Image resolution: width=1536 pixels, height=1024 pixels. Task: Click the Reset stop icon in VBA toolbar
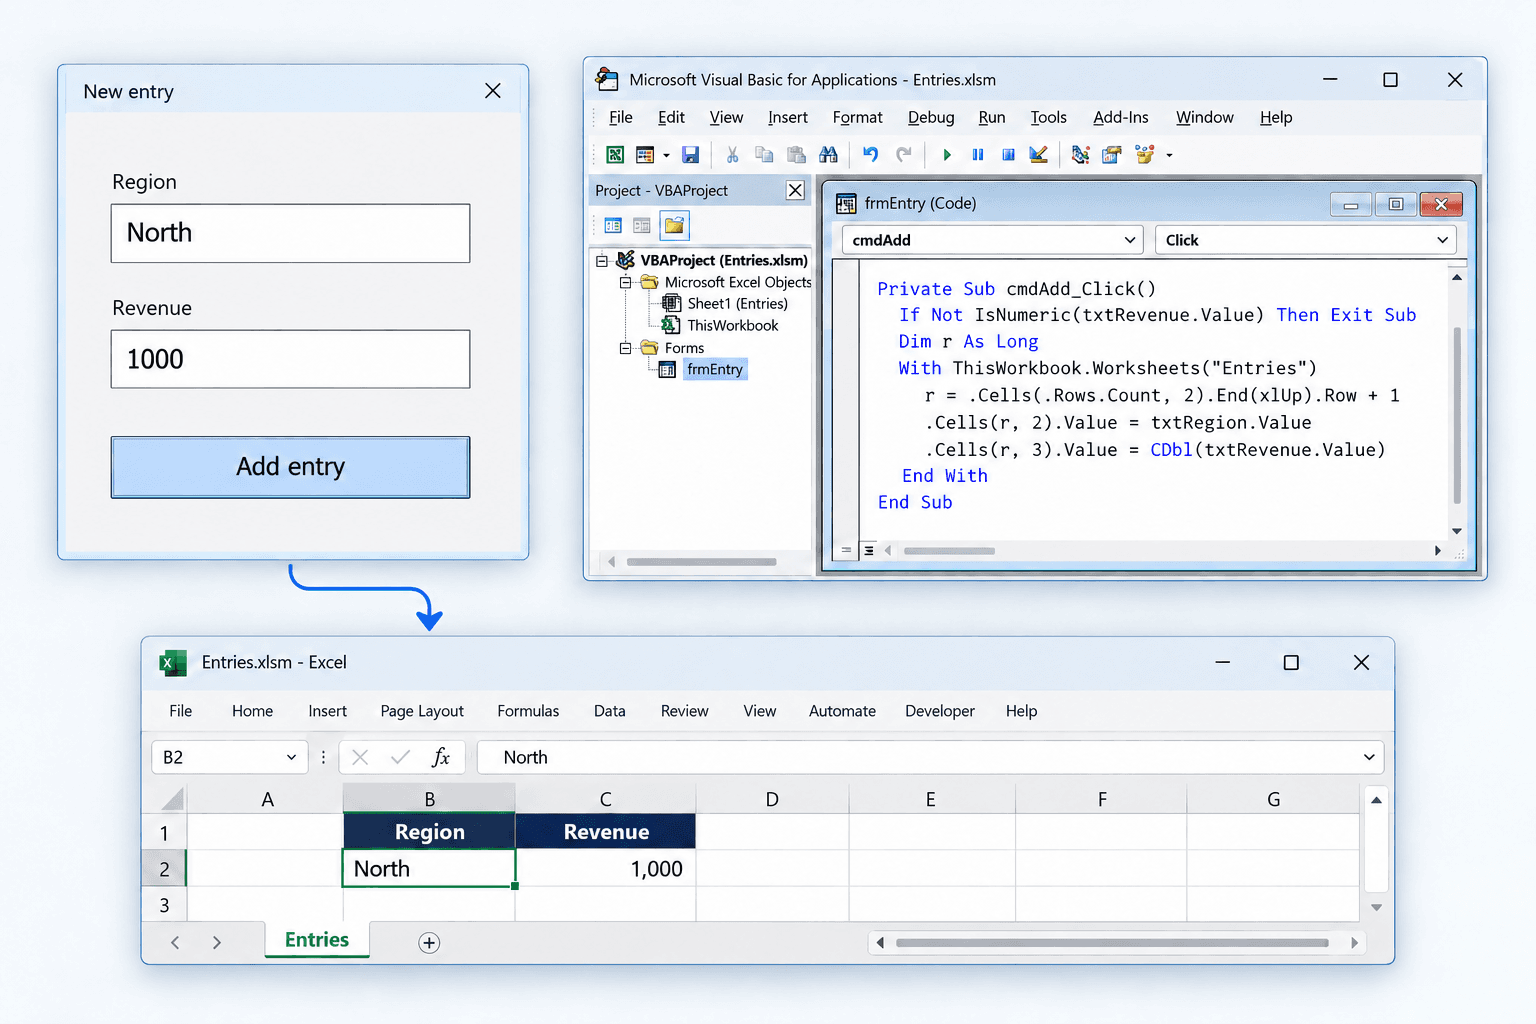[x=1008, y=155]
